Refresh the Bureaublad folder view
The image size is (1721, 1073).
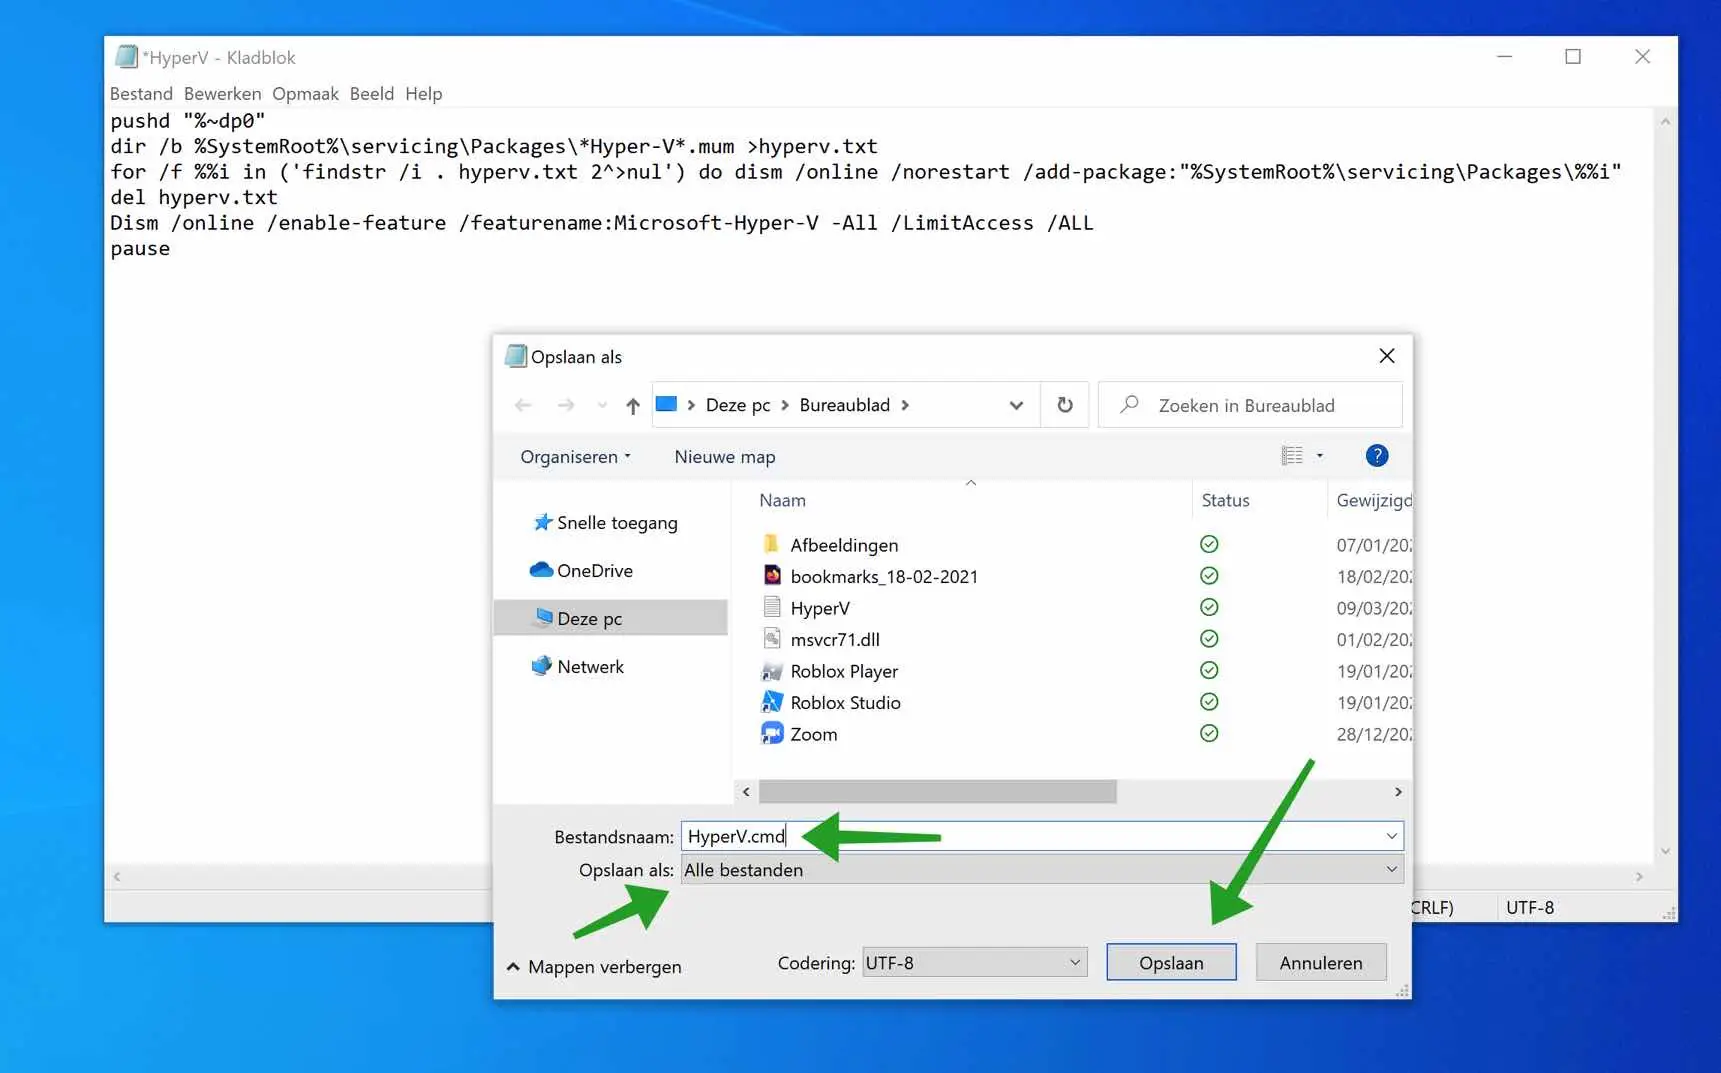point(1065,405)
